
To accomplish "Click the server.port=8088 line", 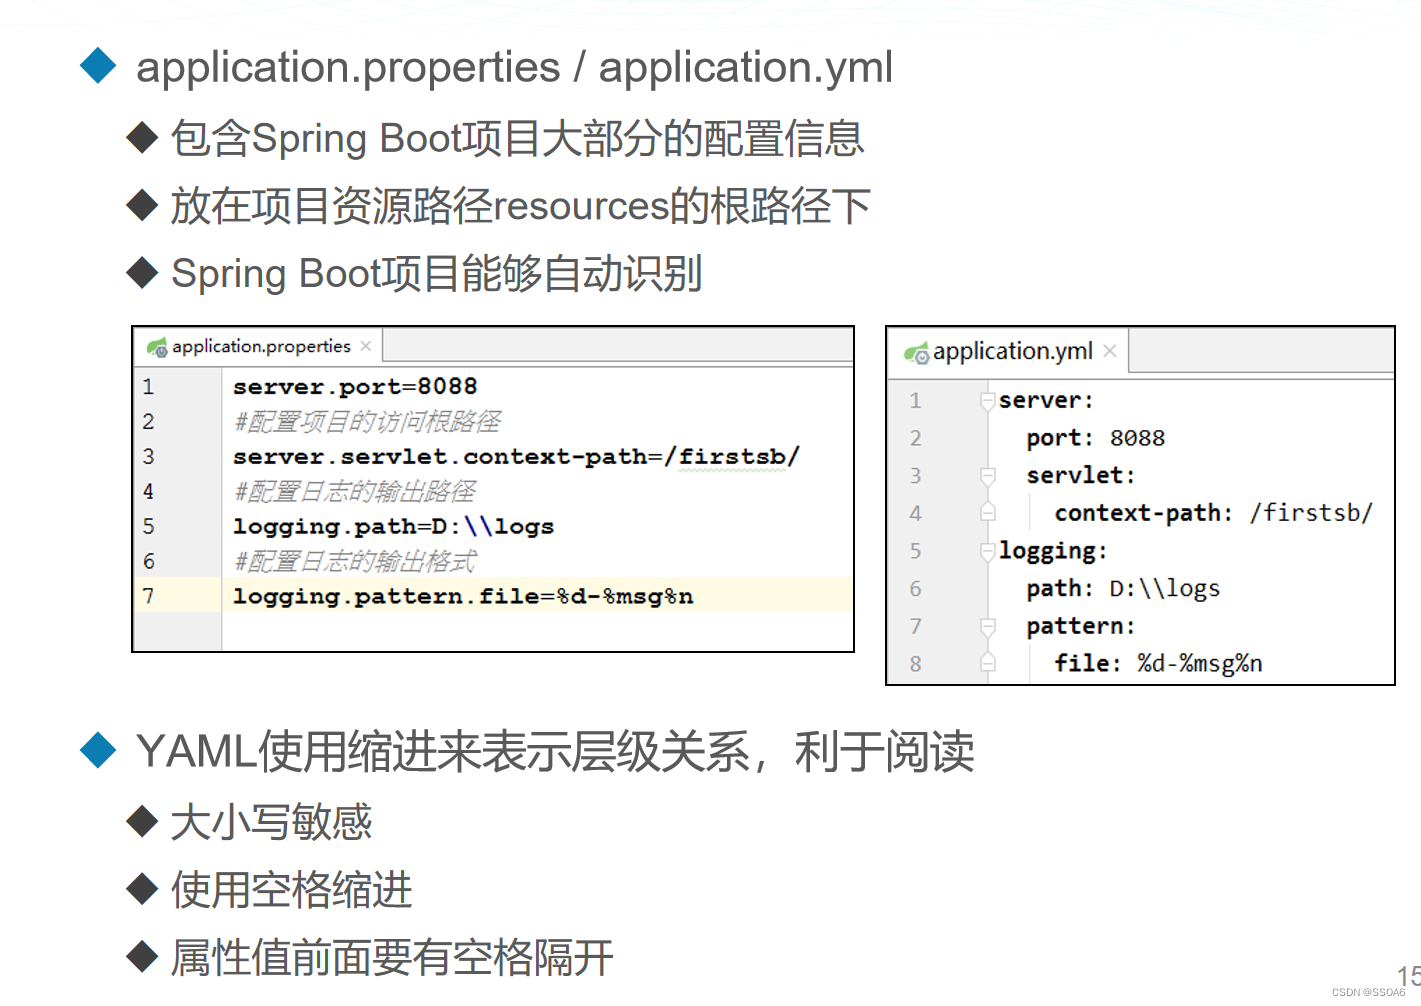I will coord(355,386).
